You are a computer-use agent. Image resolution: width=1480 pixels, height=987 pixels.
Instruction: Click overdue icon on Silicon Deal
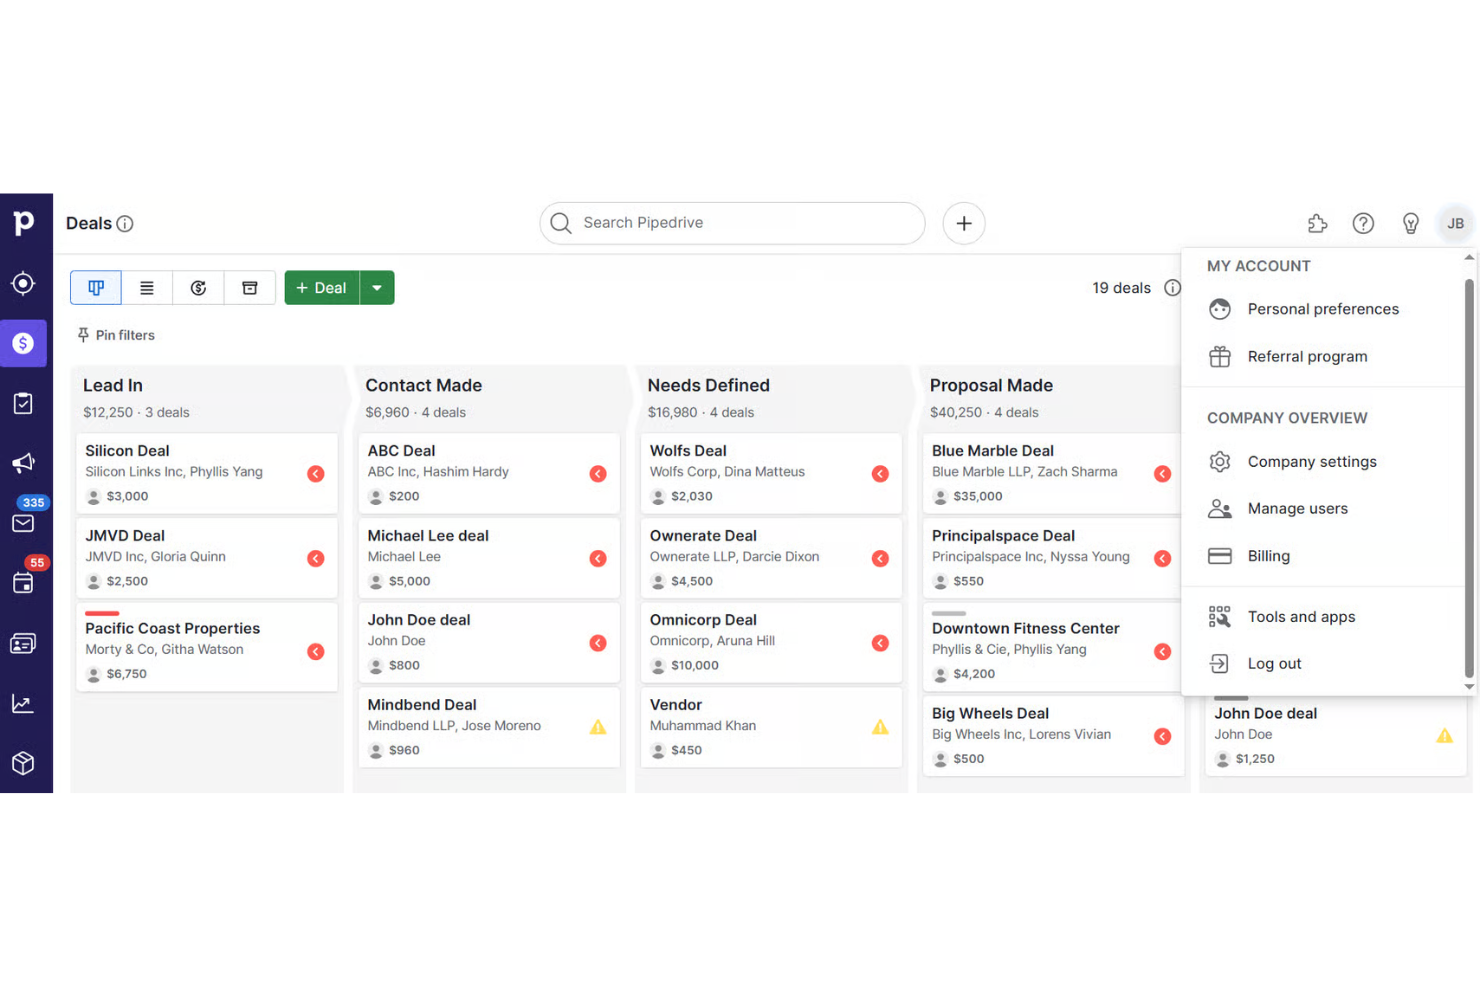(x=316, y=474)
